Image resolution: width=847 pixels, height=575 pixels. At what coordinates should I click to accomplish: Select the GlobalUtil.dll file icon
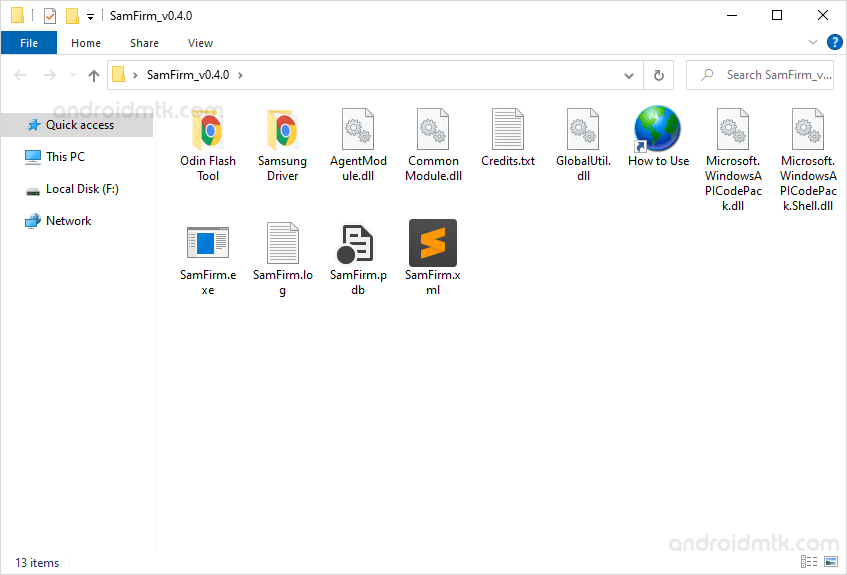point(583,129)
